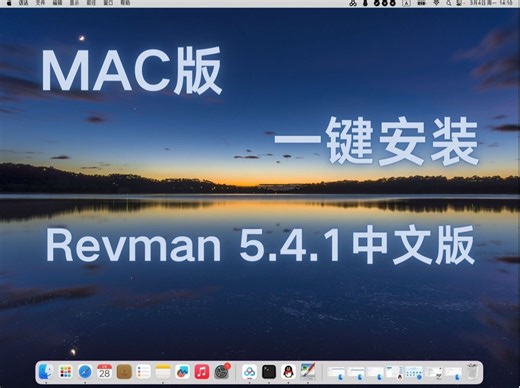Open the 访达 (Finder) app menu
Viewport: 520px width, 388px height.
(x=23, y=3)
